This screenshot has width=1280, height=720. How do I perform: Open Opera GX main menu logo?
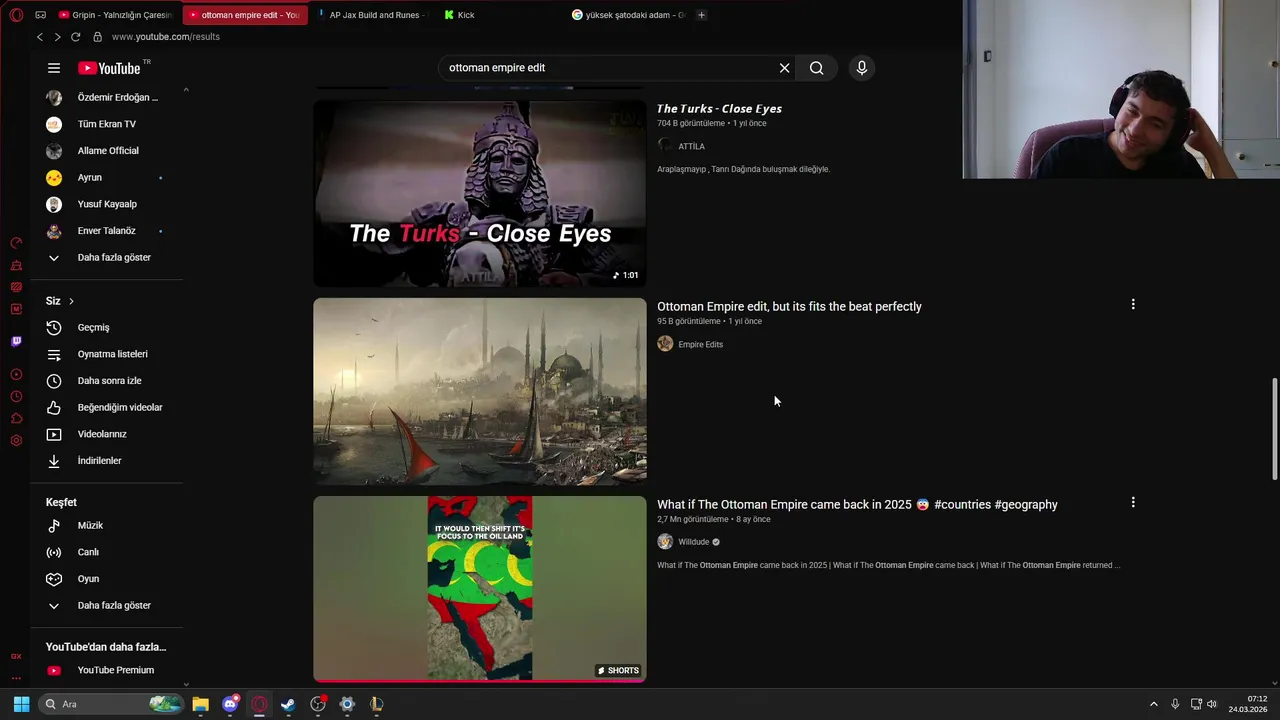(x=16, y=15)
